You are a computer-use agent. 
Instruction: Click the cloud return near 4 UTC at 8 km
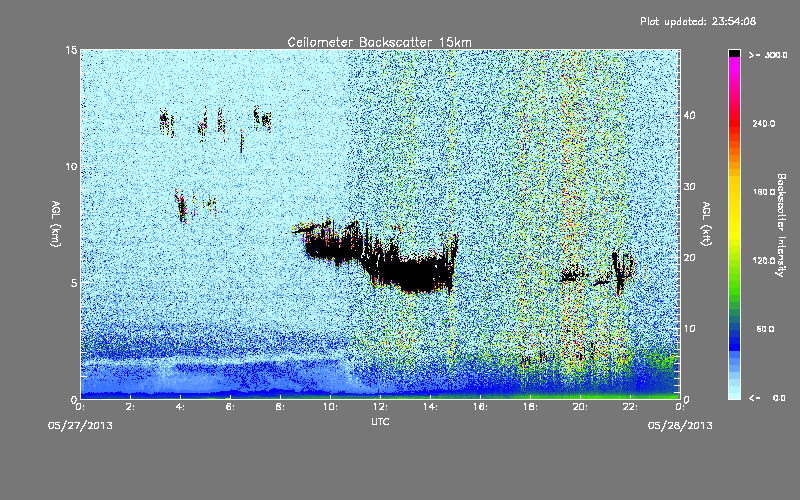pos(182,207)
